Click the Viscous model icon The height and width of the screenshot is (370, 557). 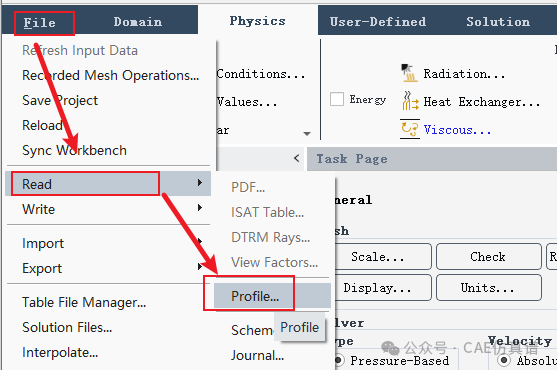pos(410,129)
